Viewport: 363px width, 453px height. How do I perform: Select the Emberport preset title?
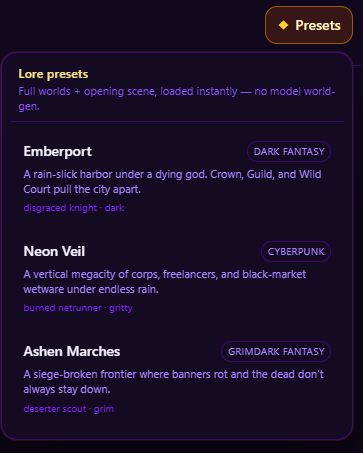click(58, 152)
